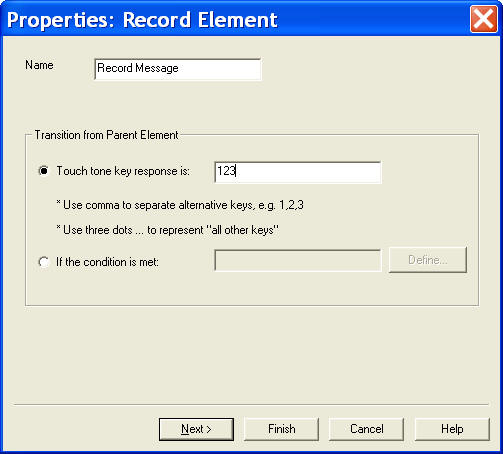Click the comma separator hint text
This screenshot has height=454, width=503.
pos(180,205)
